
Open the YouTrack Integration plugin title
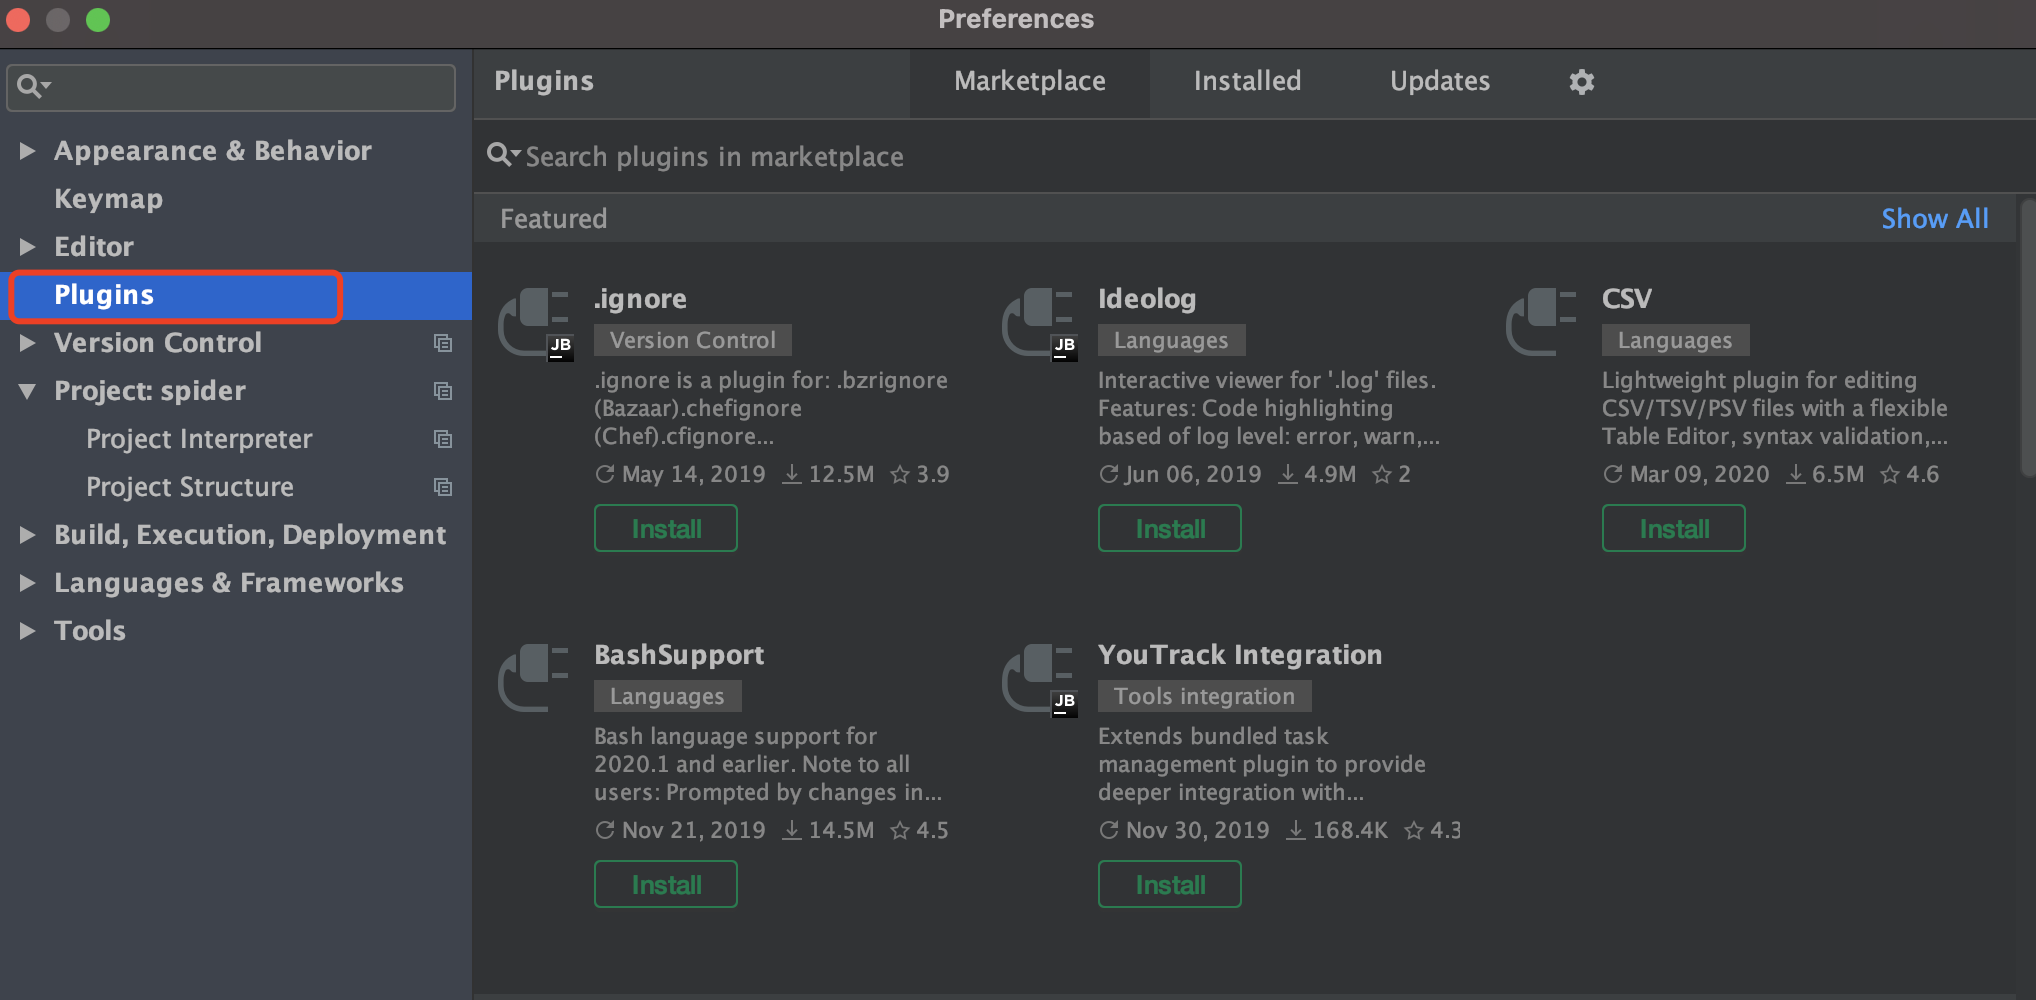pos(1240,655)
